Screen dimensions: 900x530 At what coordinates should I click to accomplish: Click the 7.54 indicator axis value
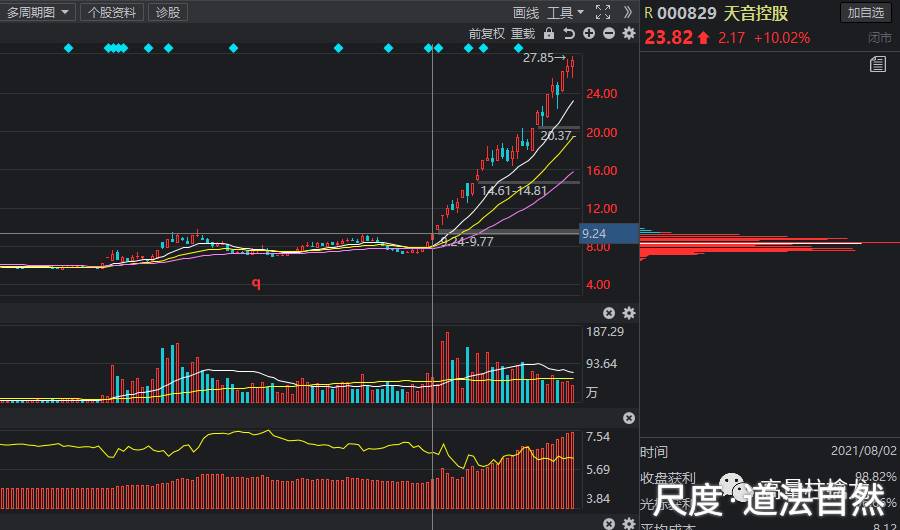(598, 437)
